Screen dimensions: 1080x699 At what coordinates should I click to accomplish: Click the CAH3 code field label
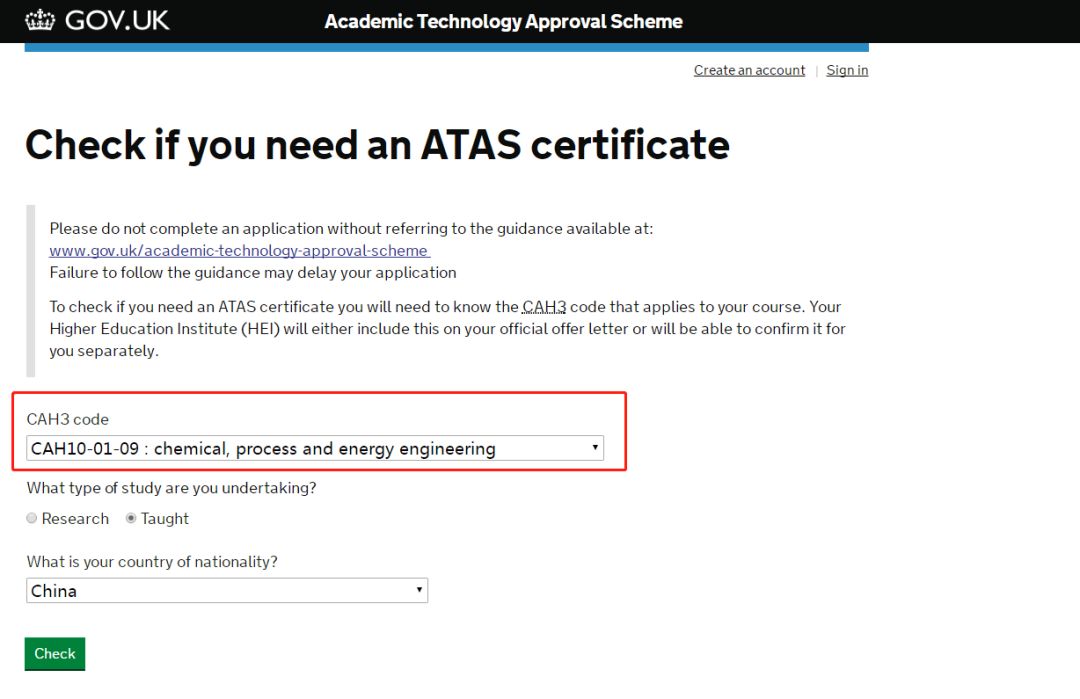pos(68,419)
